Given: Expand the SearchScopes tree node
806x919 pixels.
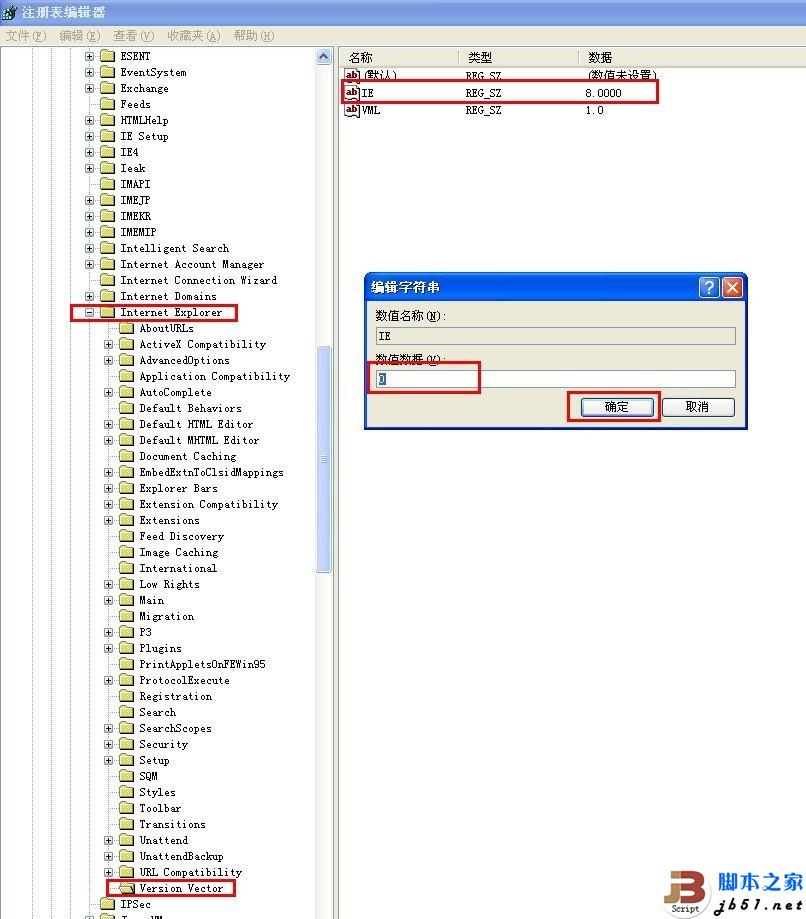Looking at the screenshot, I should click(108, 728).
